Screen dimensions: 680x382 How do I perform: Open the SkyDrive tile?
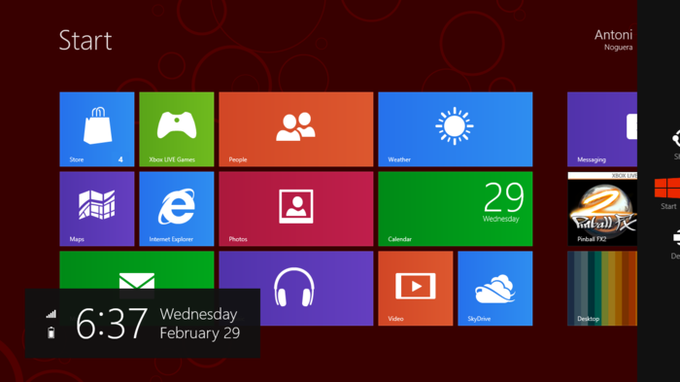(495, 288)
